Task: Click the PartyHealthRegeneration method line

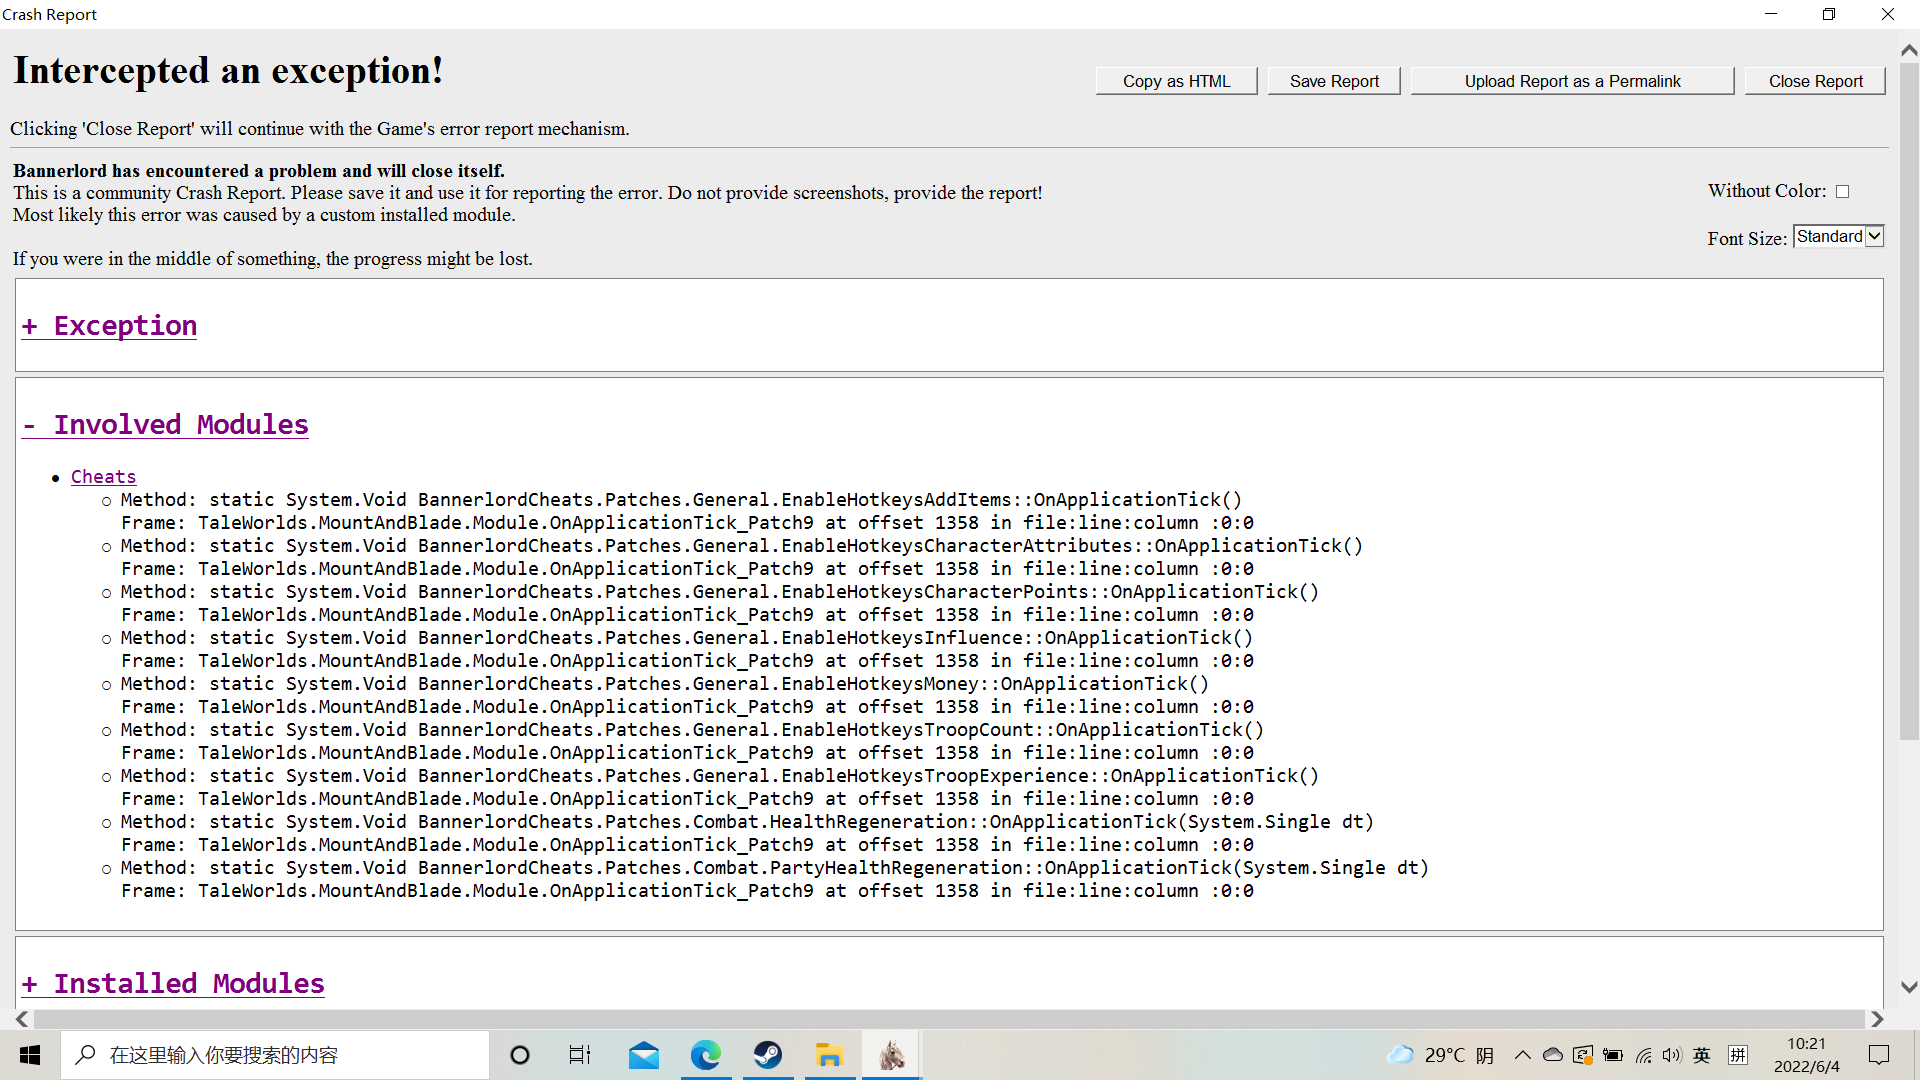Action: pos(775,868)
